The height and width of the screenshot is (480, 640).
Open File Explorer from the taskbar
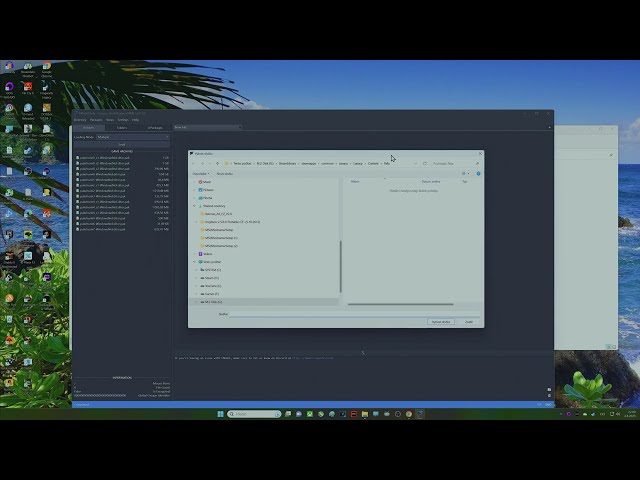365,414
